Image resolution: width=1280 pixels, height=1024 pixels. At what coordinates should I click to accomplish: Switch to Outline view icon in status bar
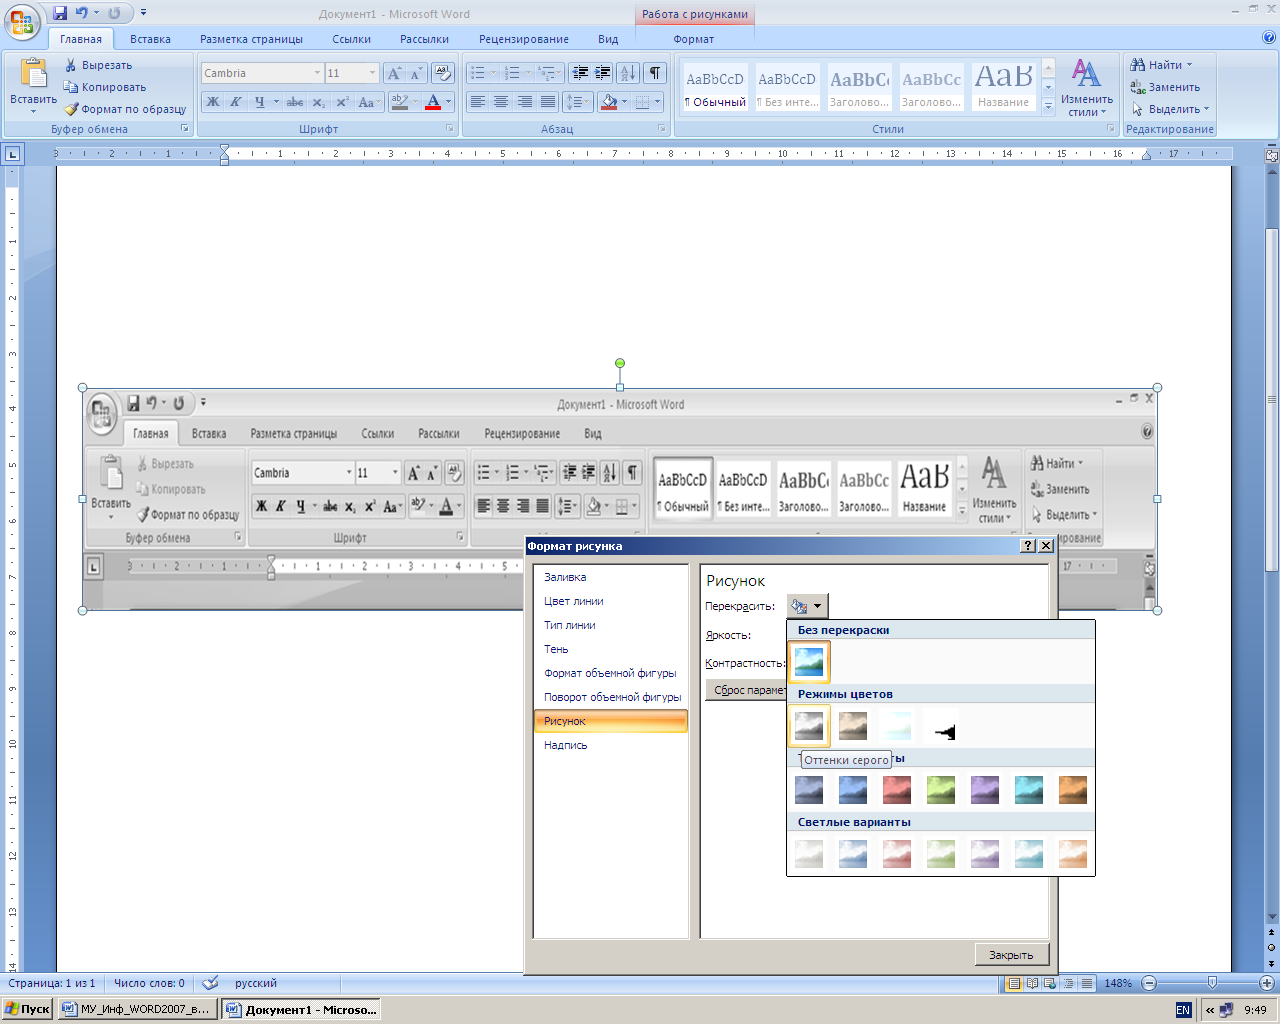pos(1069,983)
